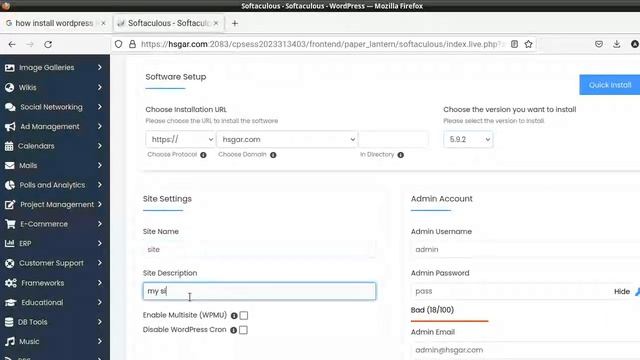Open the https:// protocol dropdown
This screenshot has height=360, width=640.
point(180,140)
